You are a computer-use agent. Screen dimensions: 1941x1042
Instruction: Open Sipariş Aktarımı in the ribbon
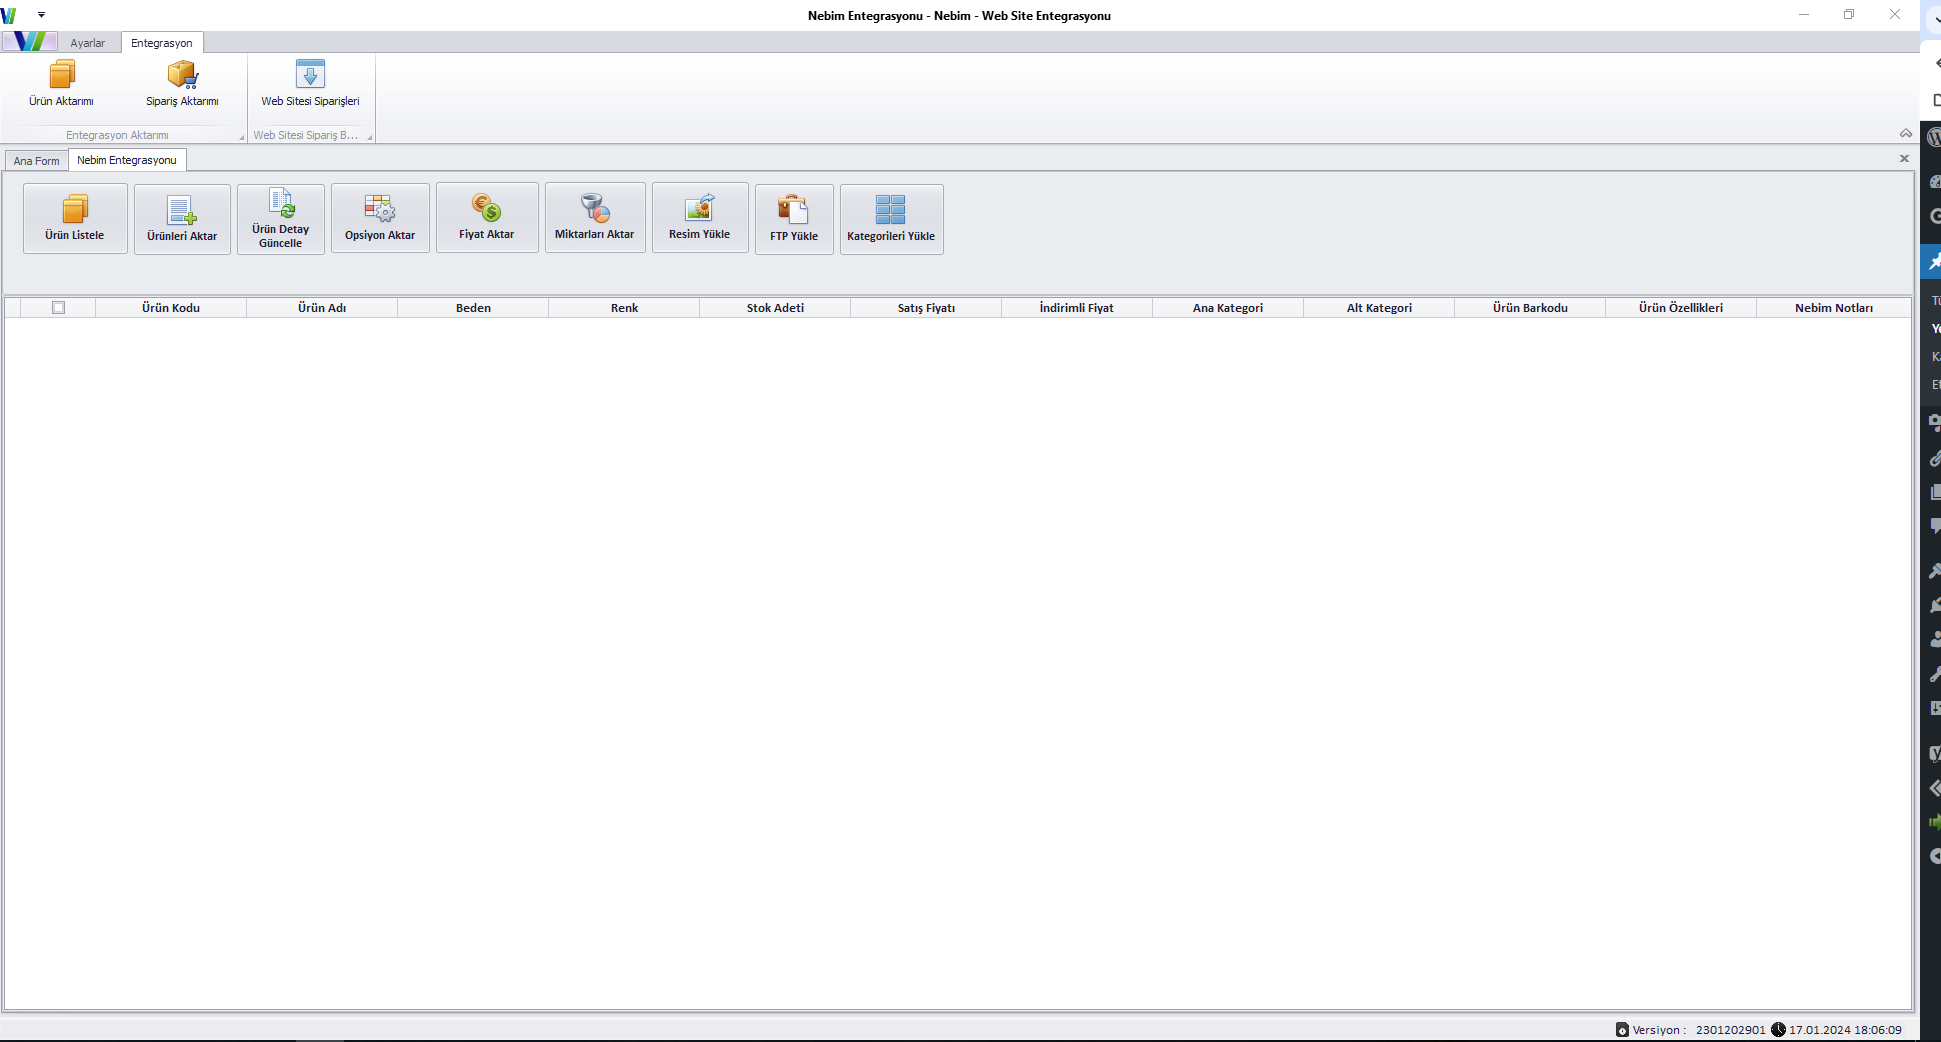coord(182,84)
